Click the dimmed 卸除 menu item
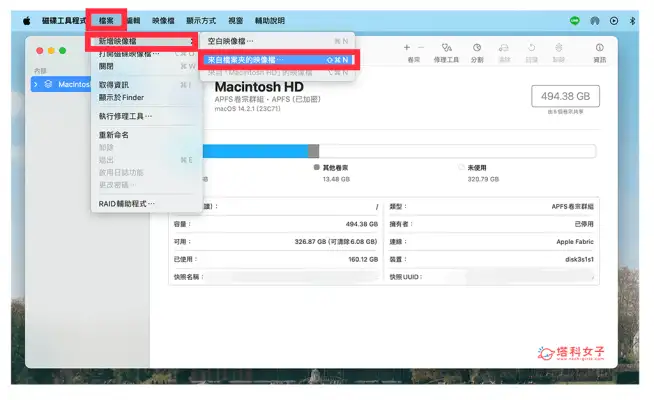 pos(145,148)
